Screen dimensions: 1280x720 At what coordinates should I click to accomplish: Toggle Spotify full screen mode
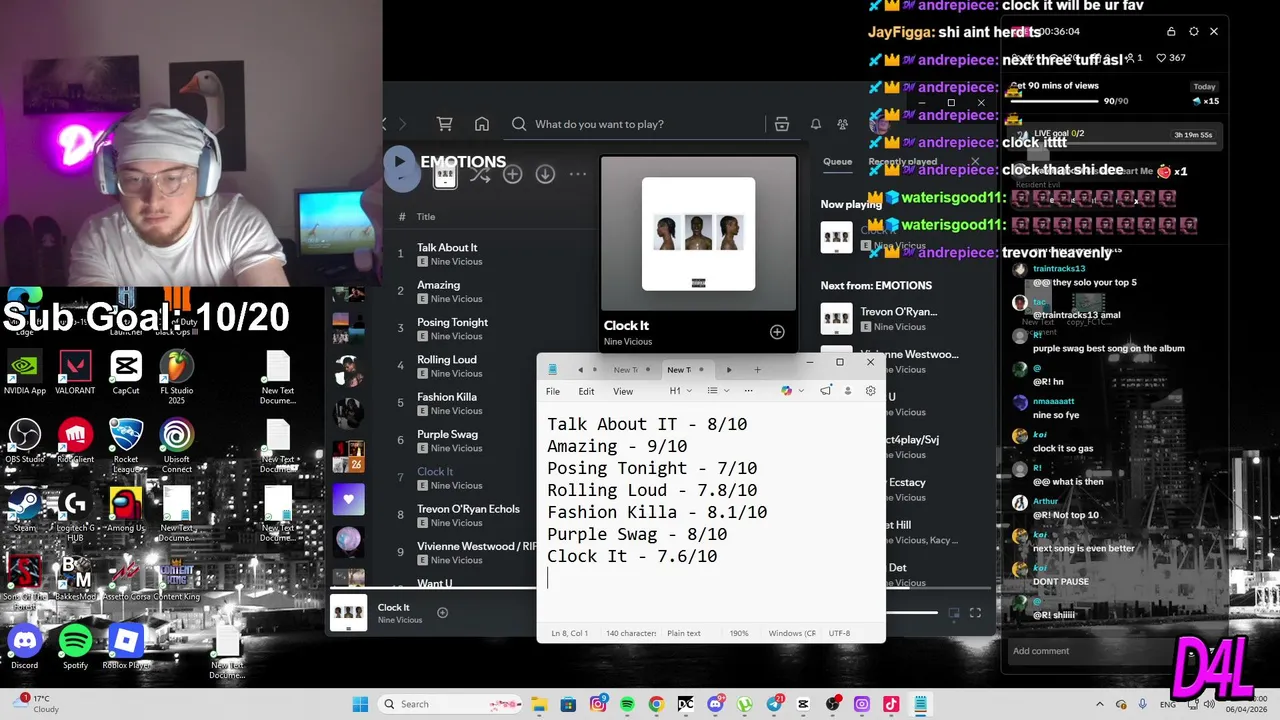pos(975,613)
